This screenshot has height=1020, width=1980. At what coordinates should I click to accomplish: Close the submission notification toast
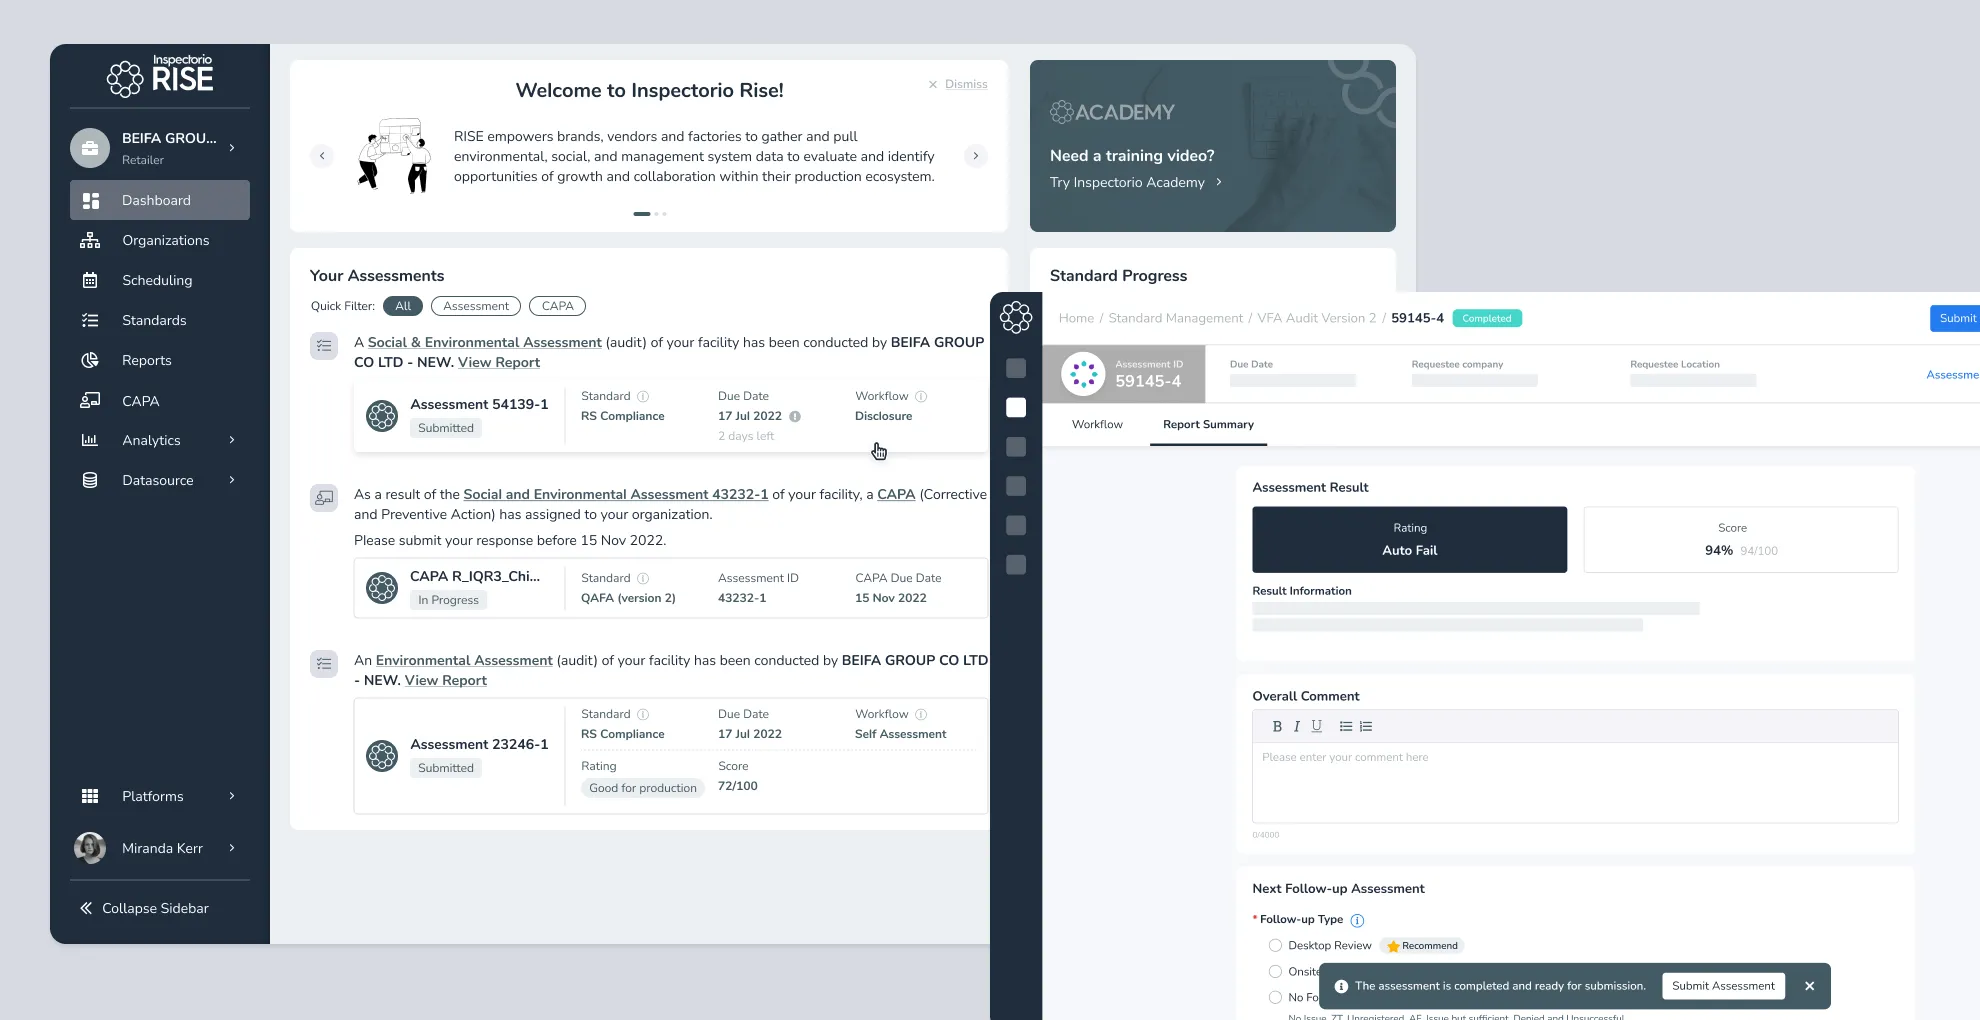[1809, 986]
